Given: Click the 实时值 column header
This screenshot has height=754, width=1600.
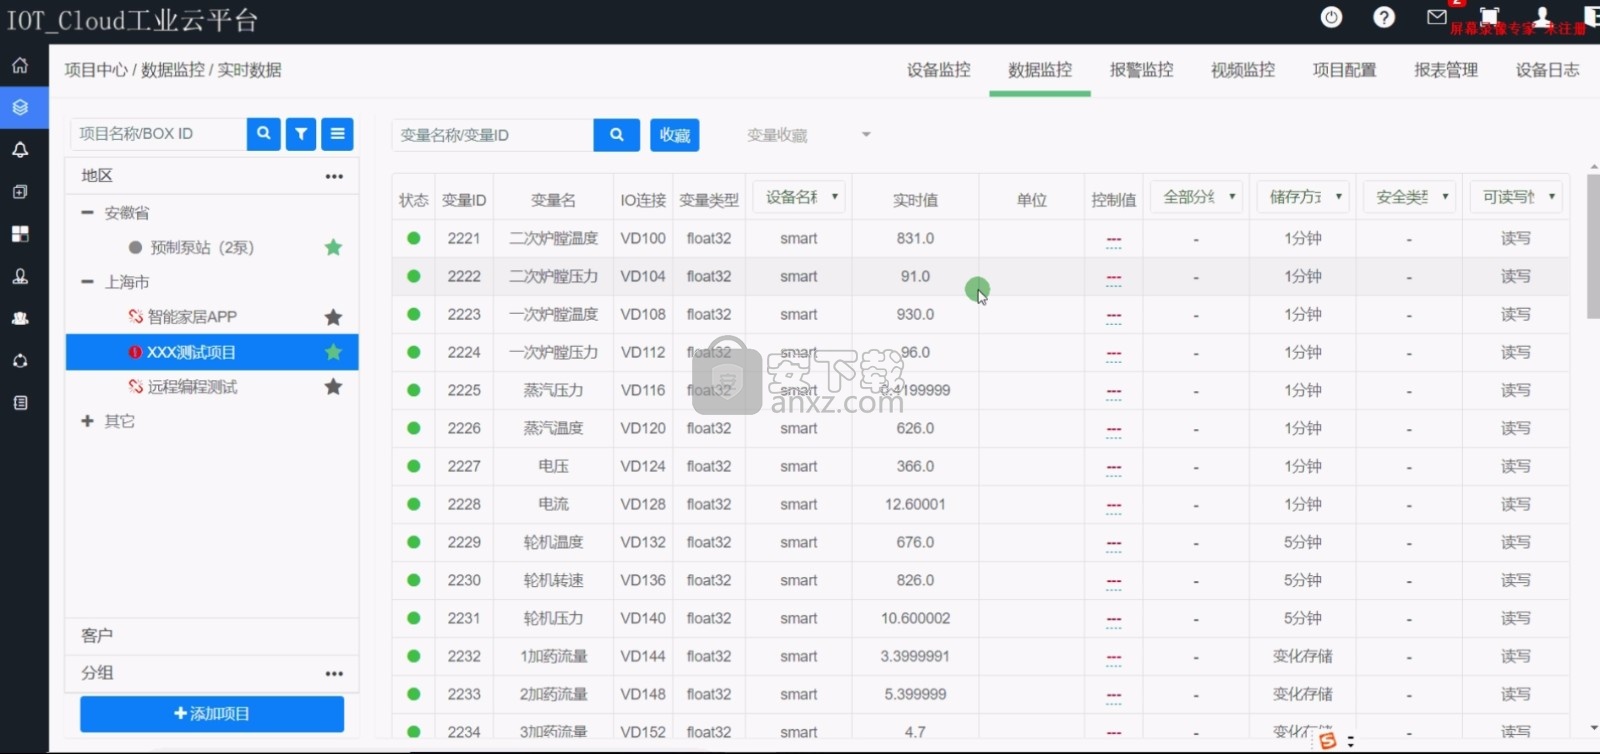Looking at the screenshot, I should click(x=915, y=200).
